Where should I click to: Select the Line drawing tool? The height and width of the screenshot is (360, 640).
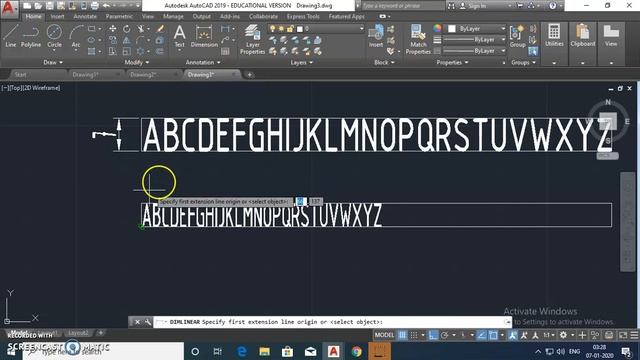[x=11, y=36]
